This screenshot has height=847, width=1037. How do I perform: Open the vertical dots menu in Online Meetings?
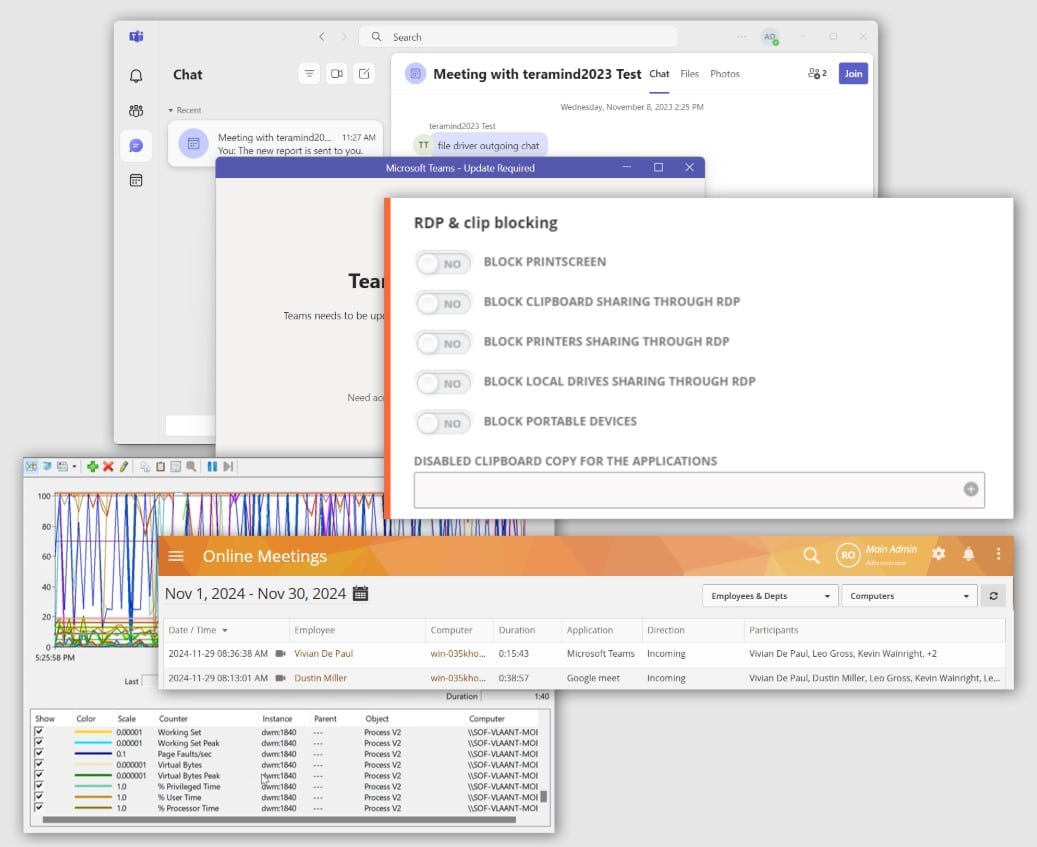point(998,554)
